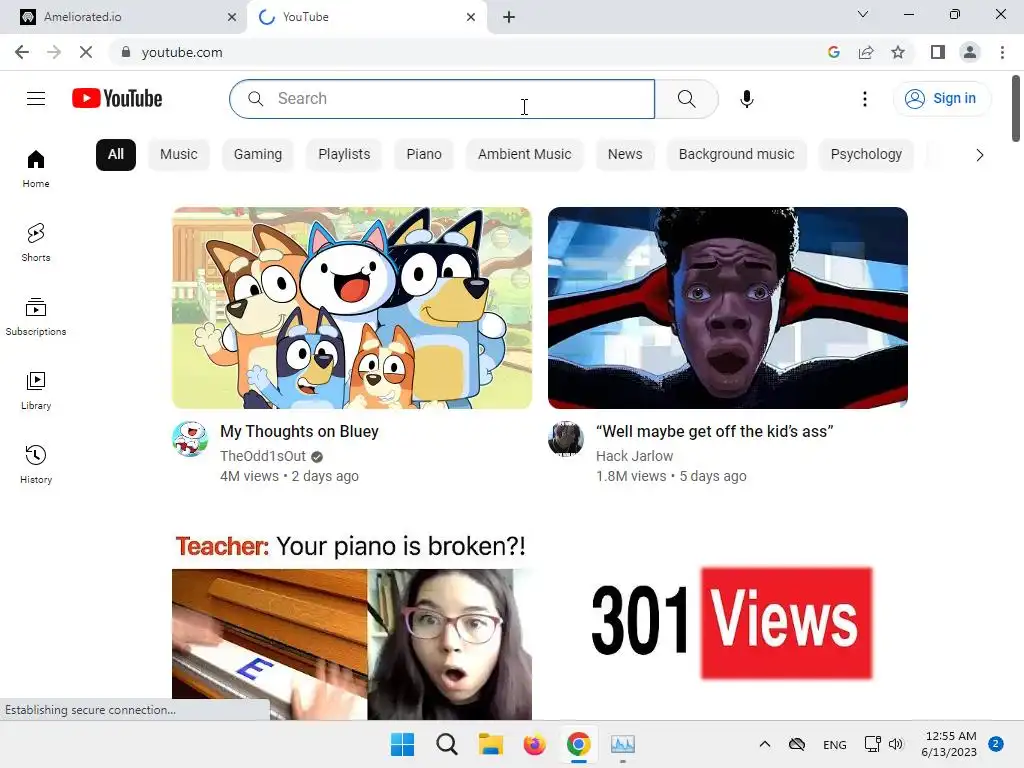
Task: Open Chrome three-dot menu
Action: tap(1002, 52)
